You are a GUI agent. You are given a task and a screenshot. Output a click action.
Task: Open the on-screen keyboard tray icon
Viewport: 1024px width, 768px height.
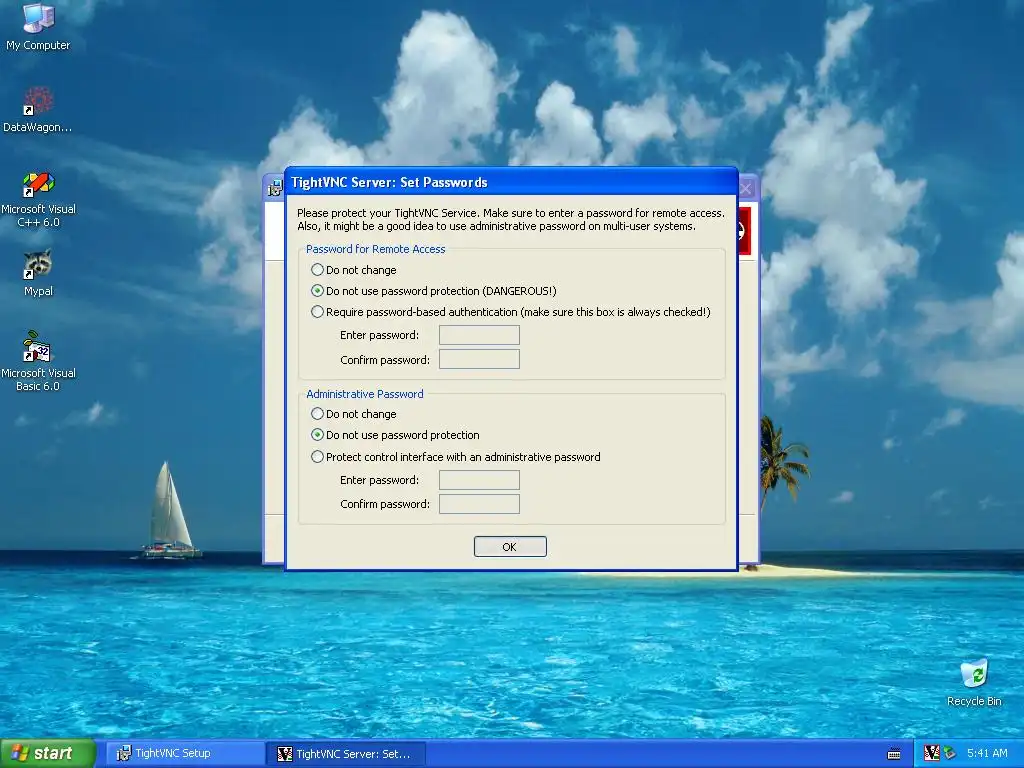click(x=894, y=754)
